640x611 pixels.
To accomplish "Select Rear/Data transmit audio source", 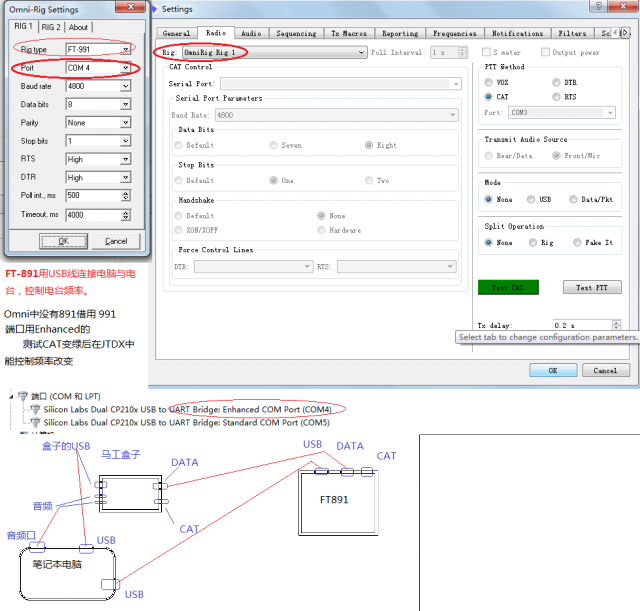I will [x=489, y=156].
